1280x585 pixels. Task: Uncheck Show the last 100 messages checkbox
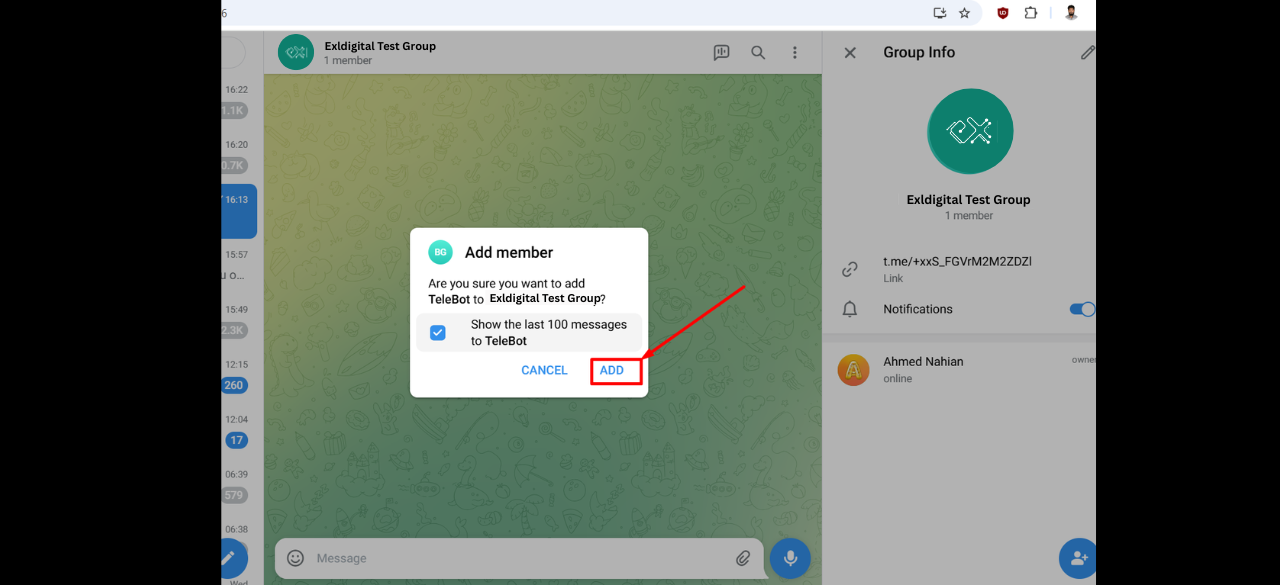point(437,333)
